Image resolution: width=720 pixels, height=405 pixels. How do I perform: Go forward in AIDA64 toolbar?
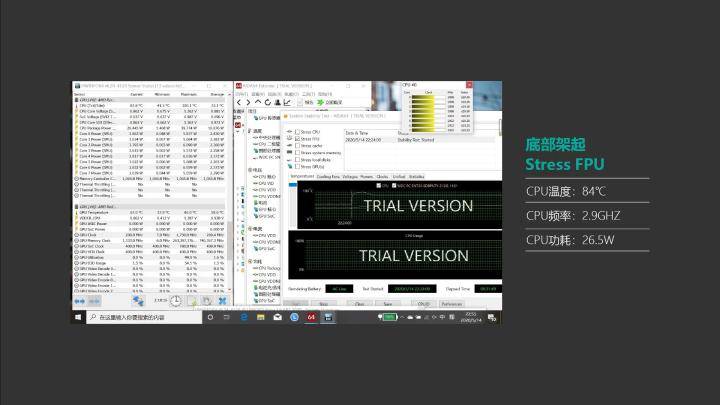(248, 102)
